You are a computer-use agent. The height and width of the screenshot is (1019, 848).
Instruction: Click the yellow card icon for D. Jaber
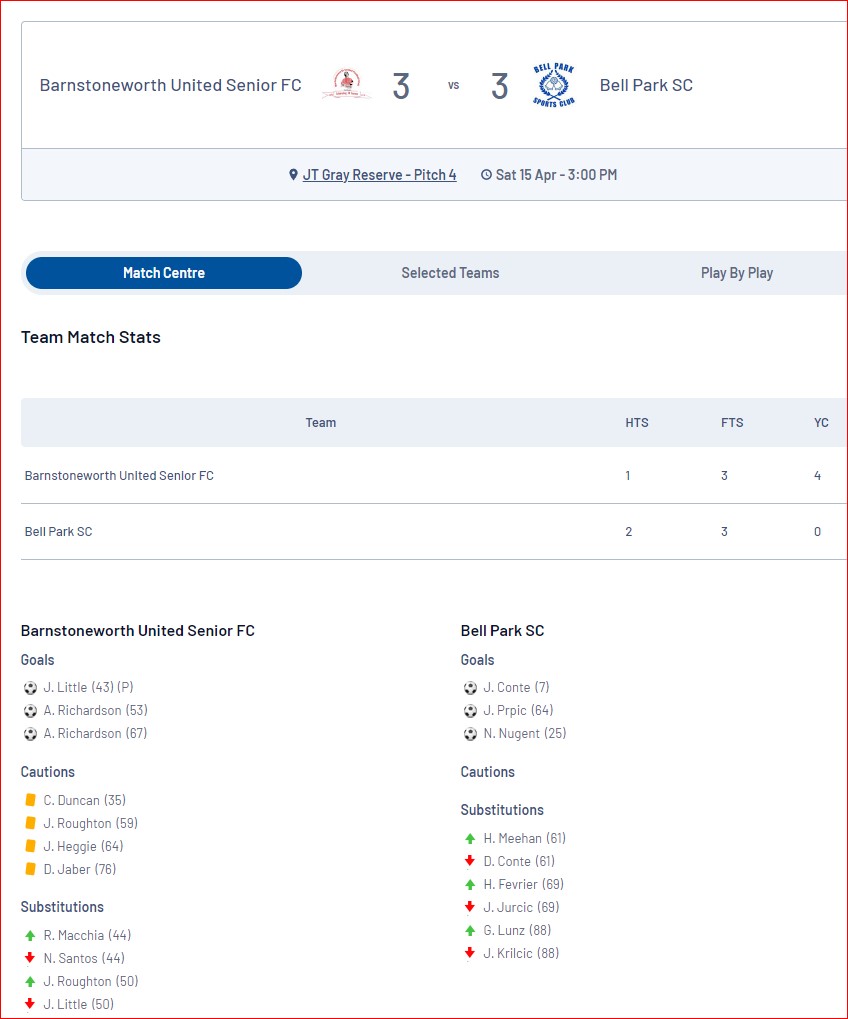click(30, 869)
